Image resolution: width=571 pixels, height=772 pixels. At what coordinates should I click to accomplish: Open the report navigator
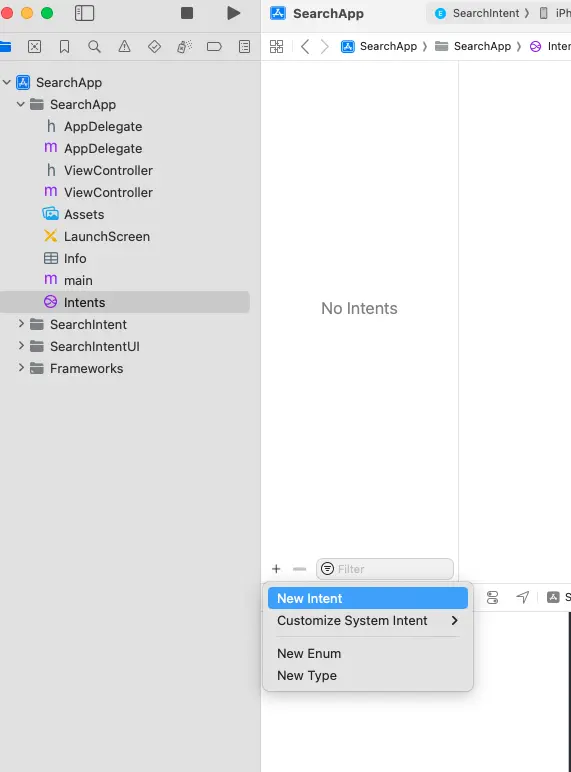pos(245,47)
